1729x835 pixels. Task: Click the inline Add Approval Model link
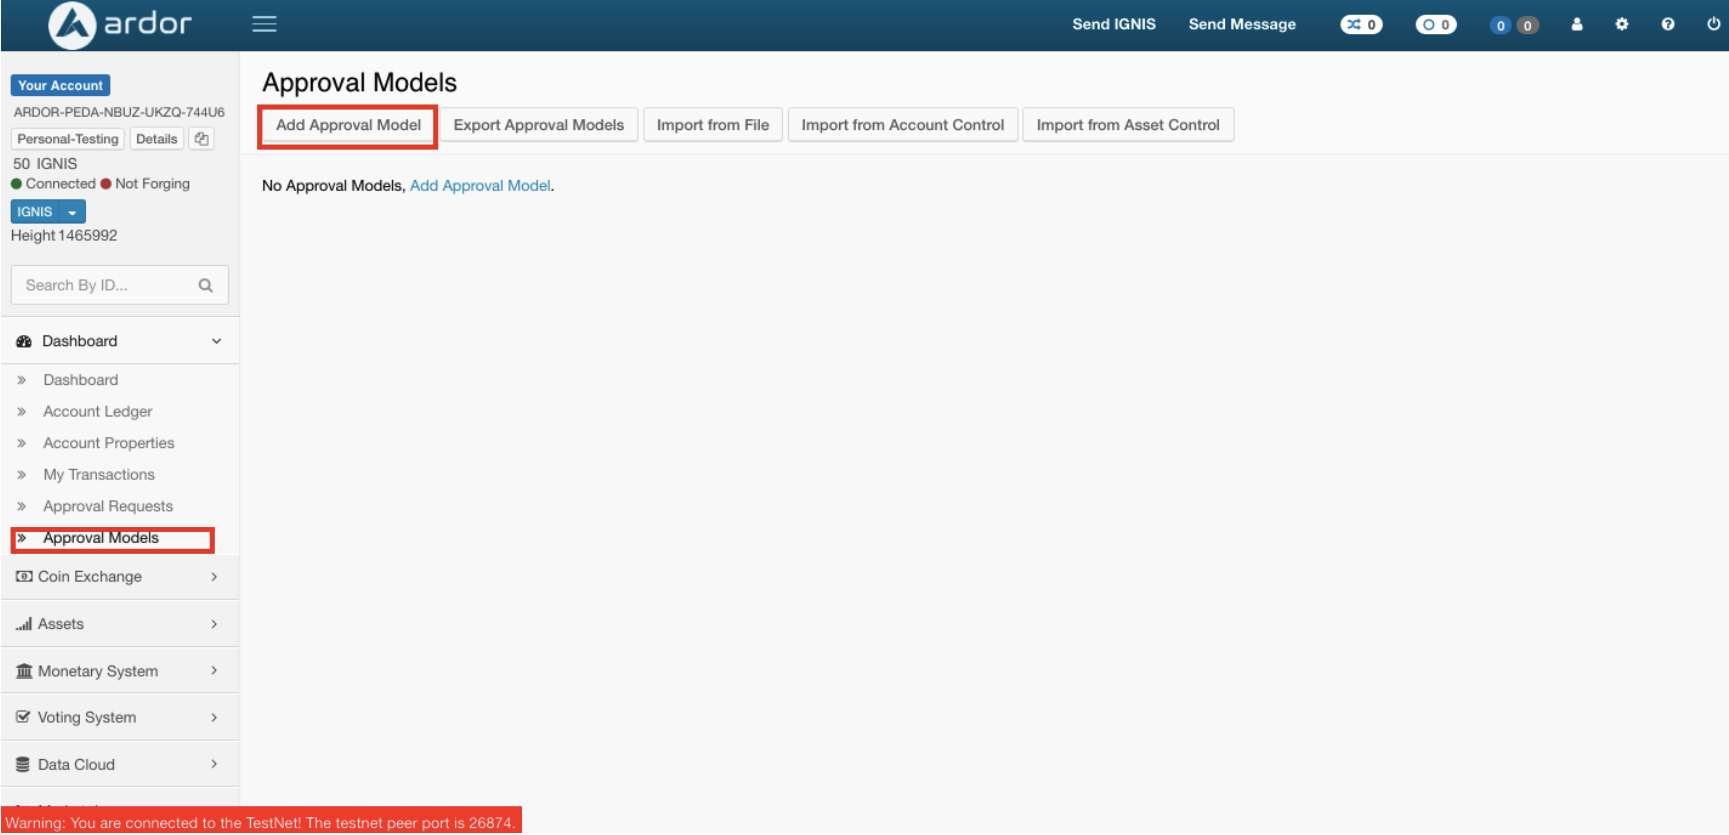480,186
